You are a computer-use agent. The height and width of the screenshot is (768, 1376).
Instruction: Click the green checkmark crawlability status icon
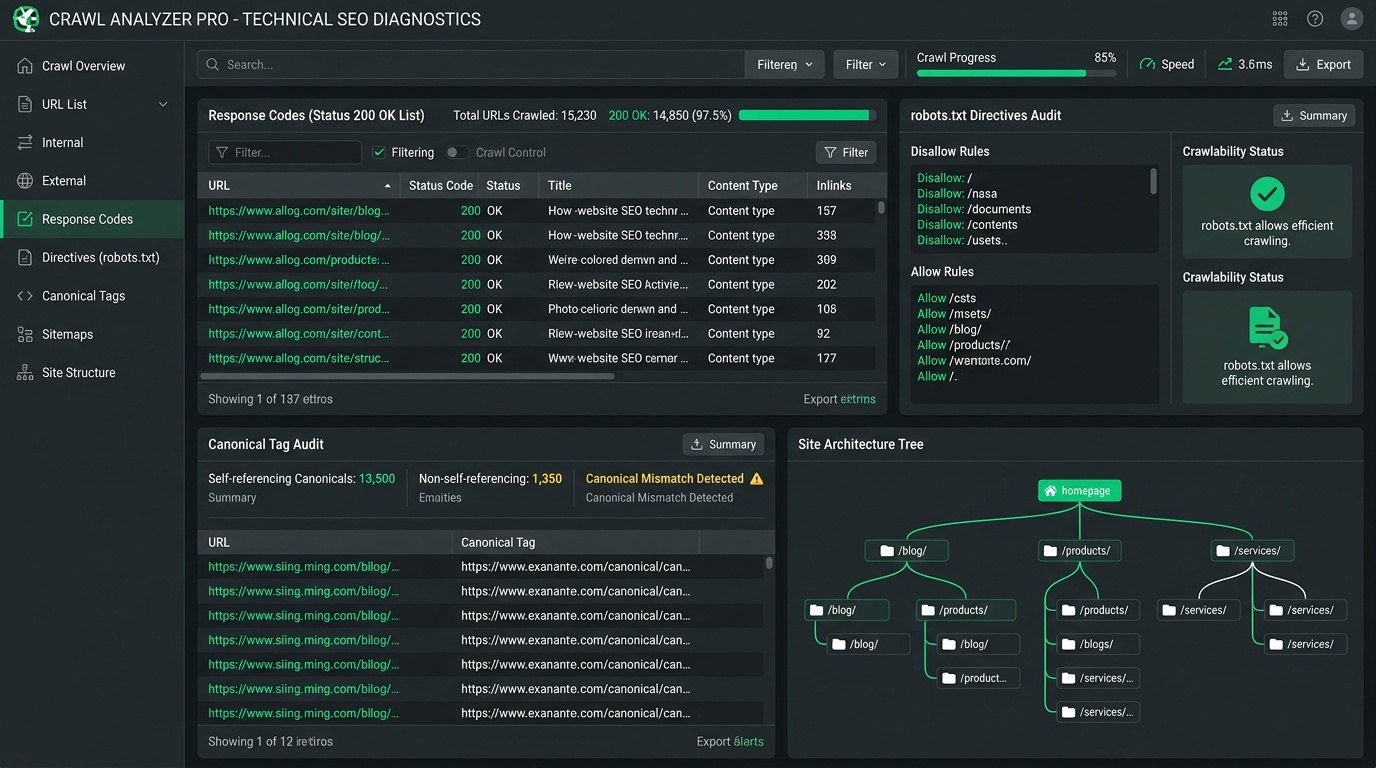tap(1267, 193)
